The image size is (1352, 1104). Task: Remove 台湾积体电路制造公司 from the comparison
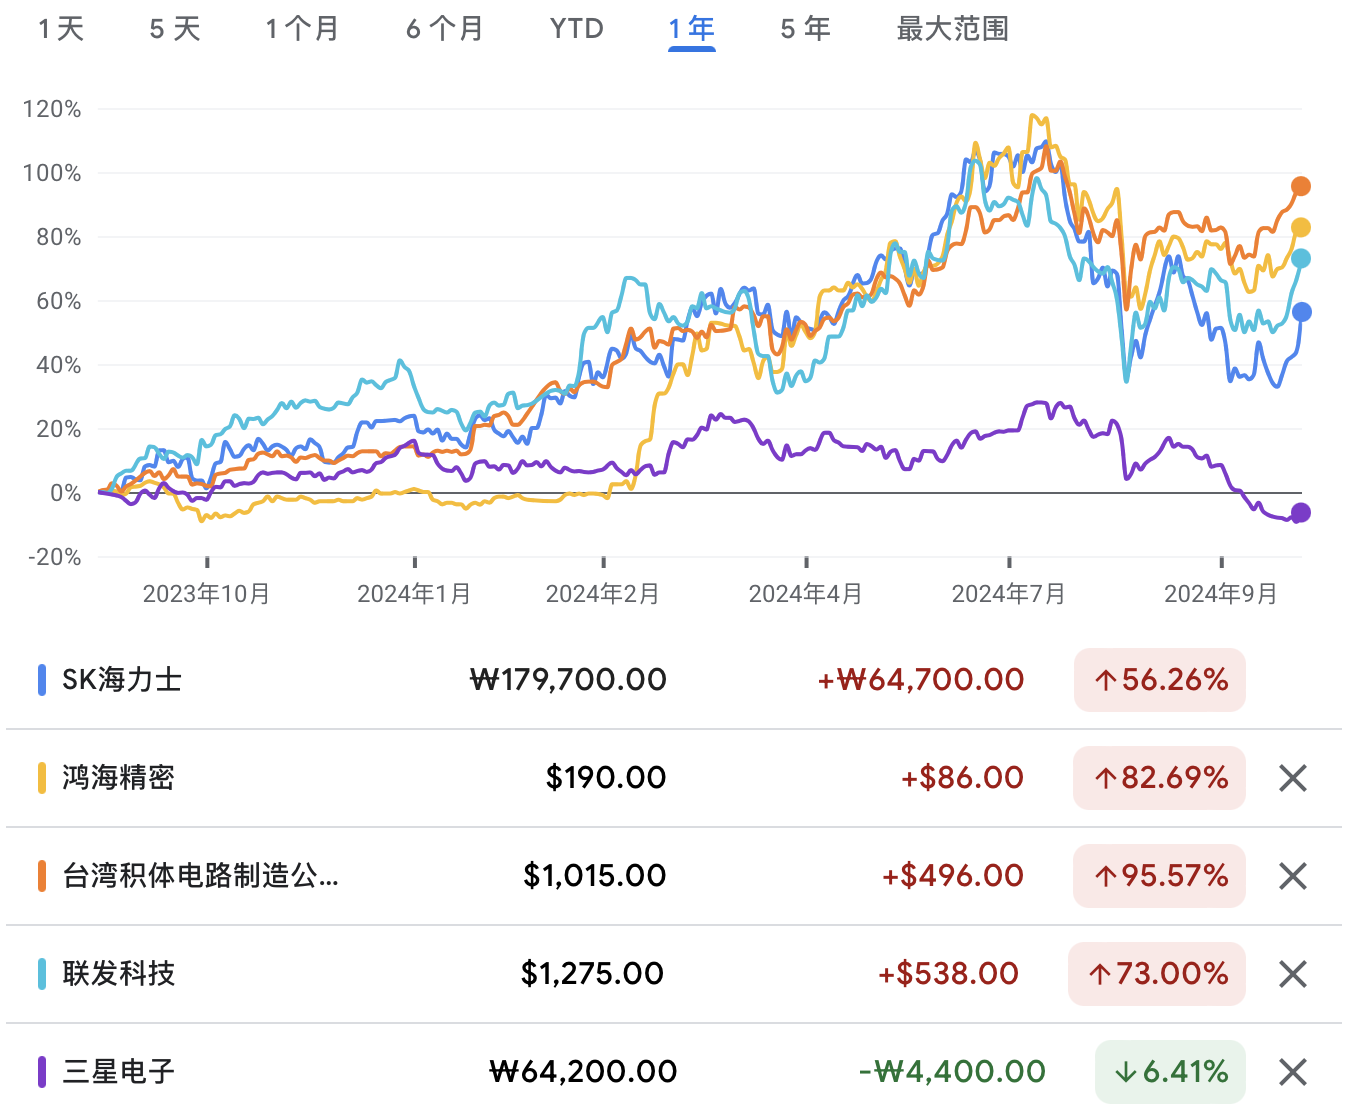click(x=1293, y=876)
